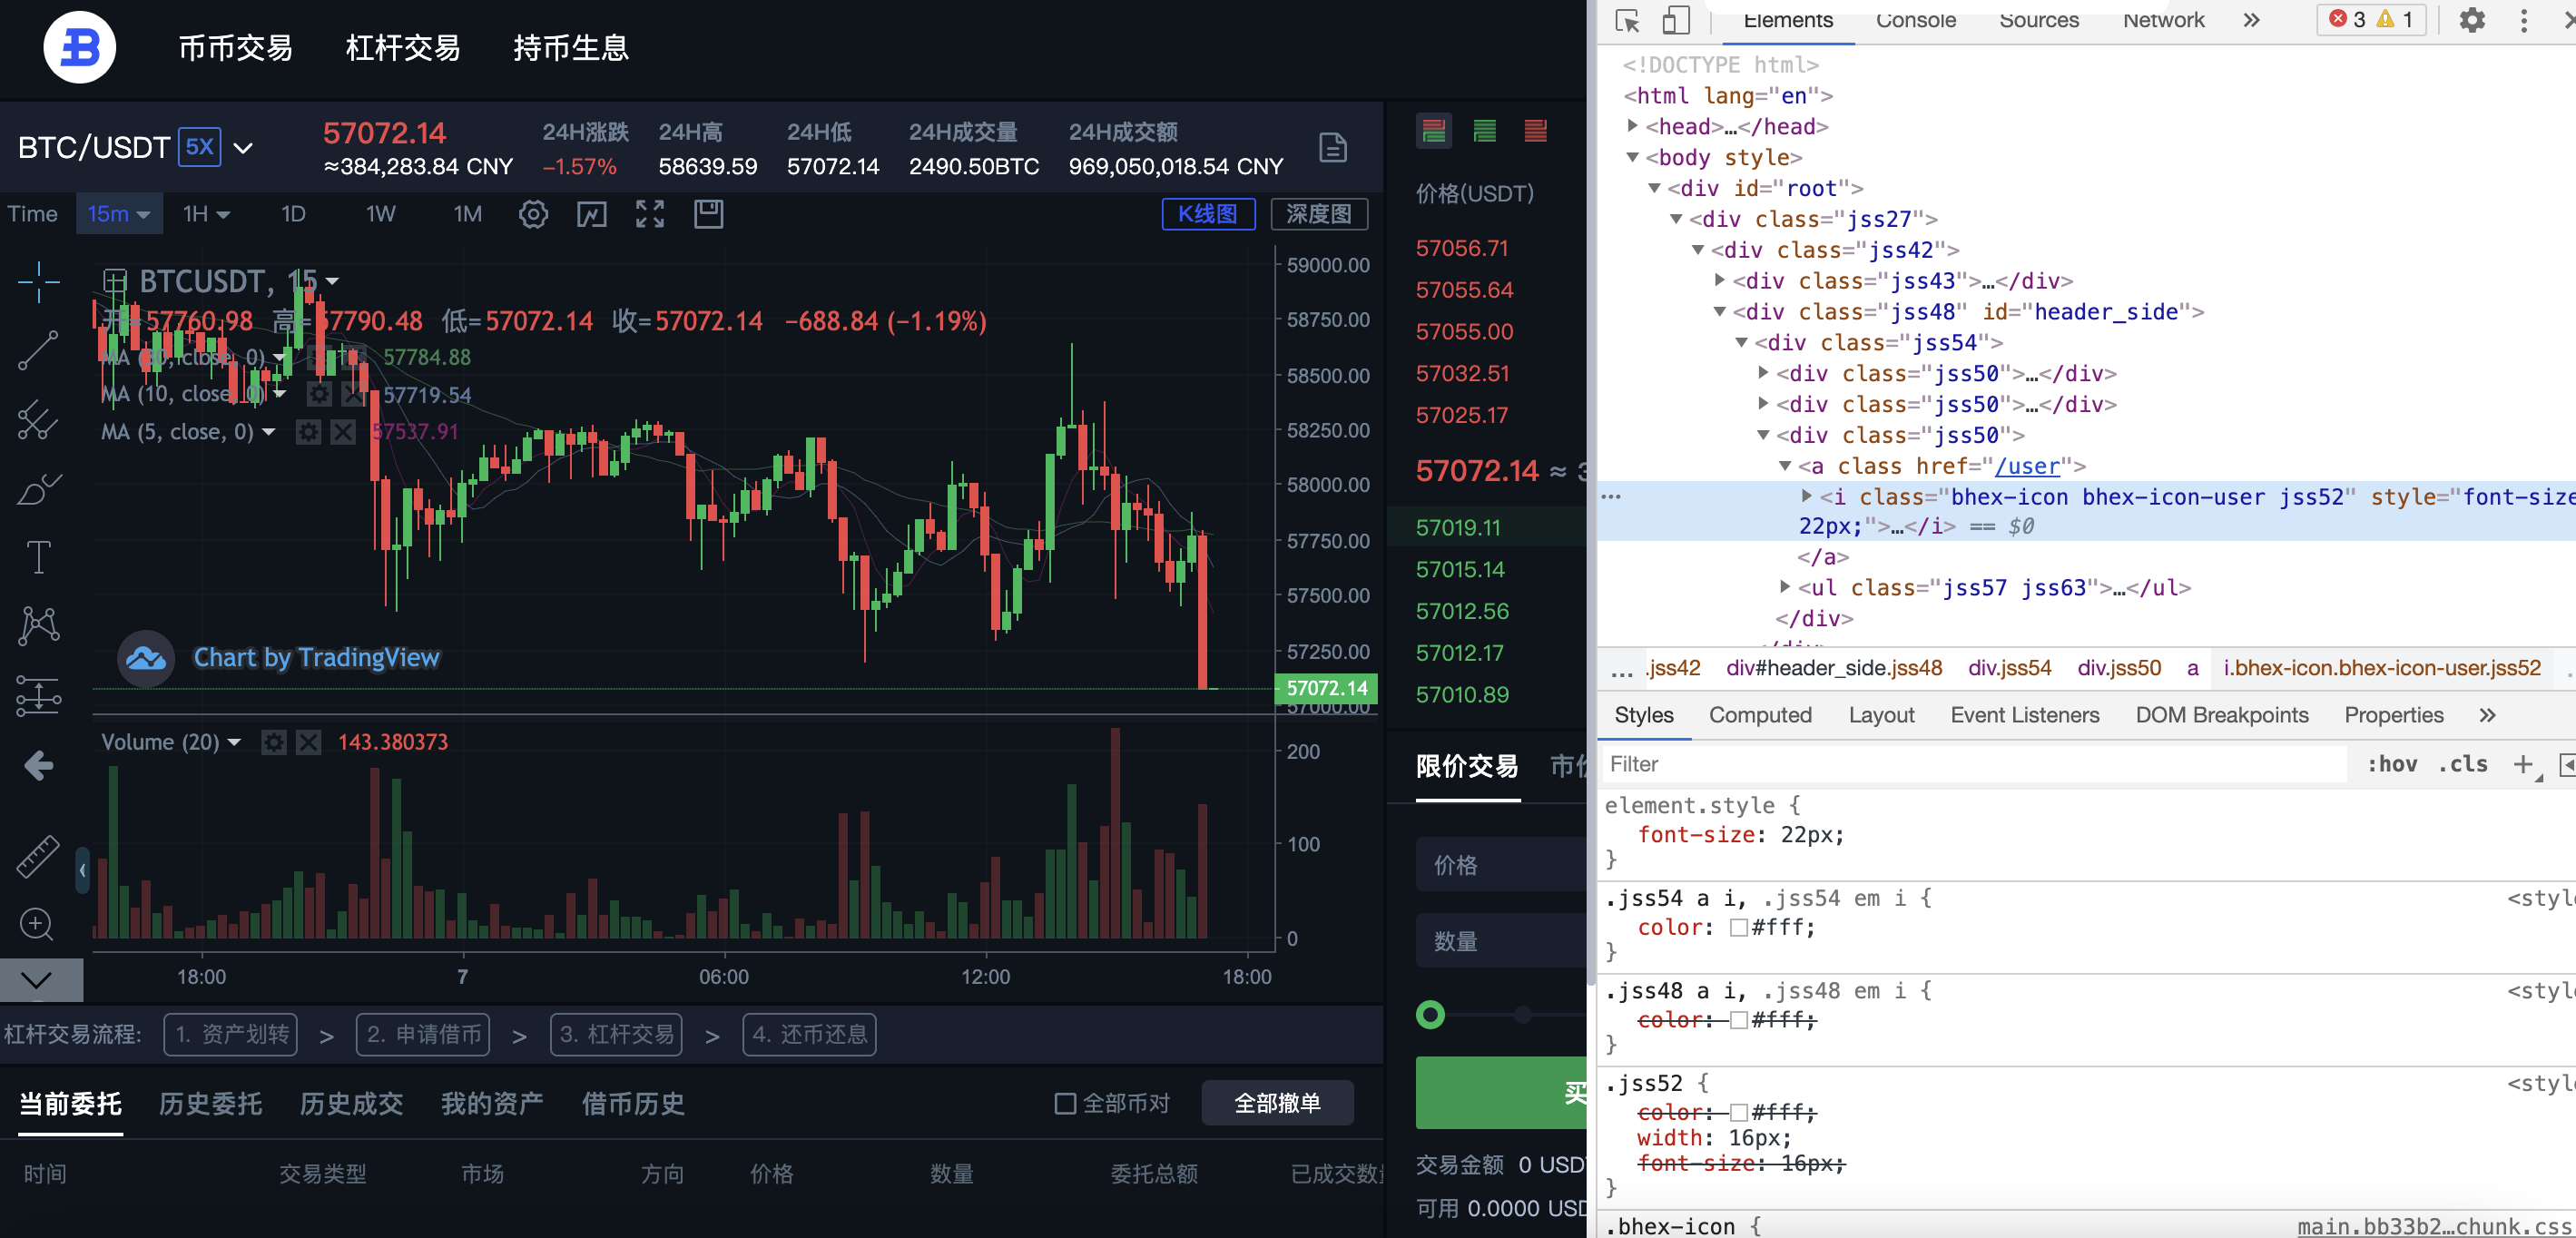Click the green amount slider handle
Screen dimensions: 2576x1238
click(x=1430, y=1015)
